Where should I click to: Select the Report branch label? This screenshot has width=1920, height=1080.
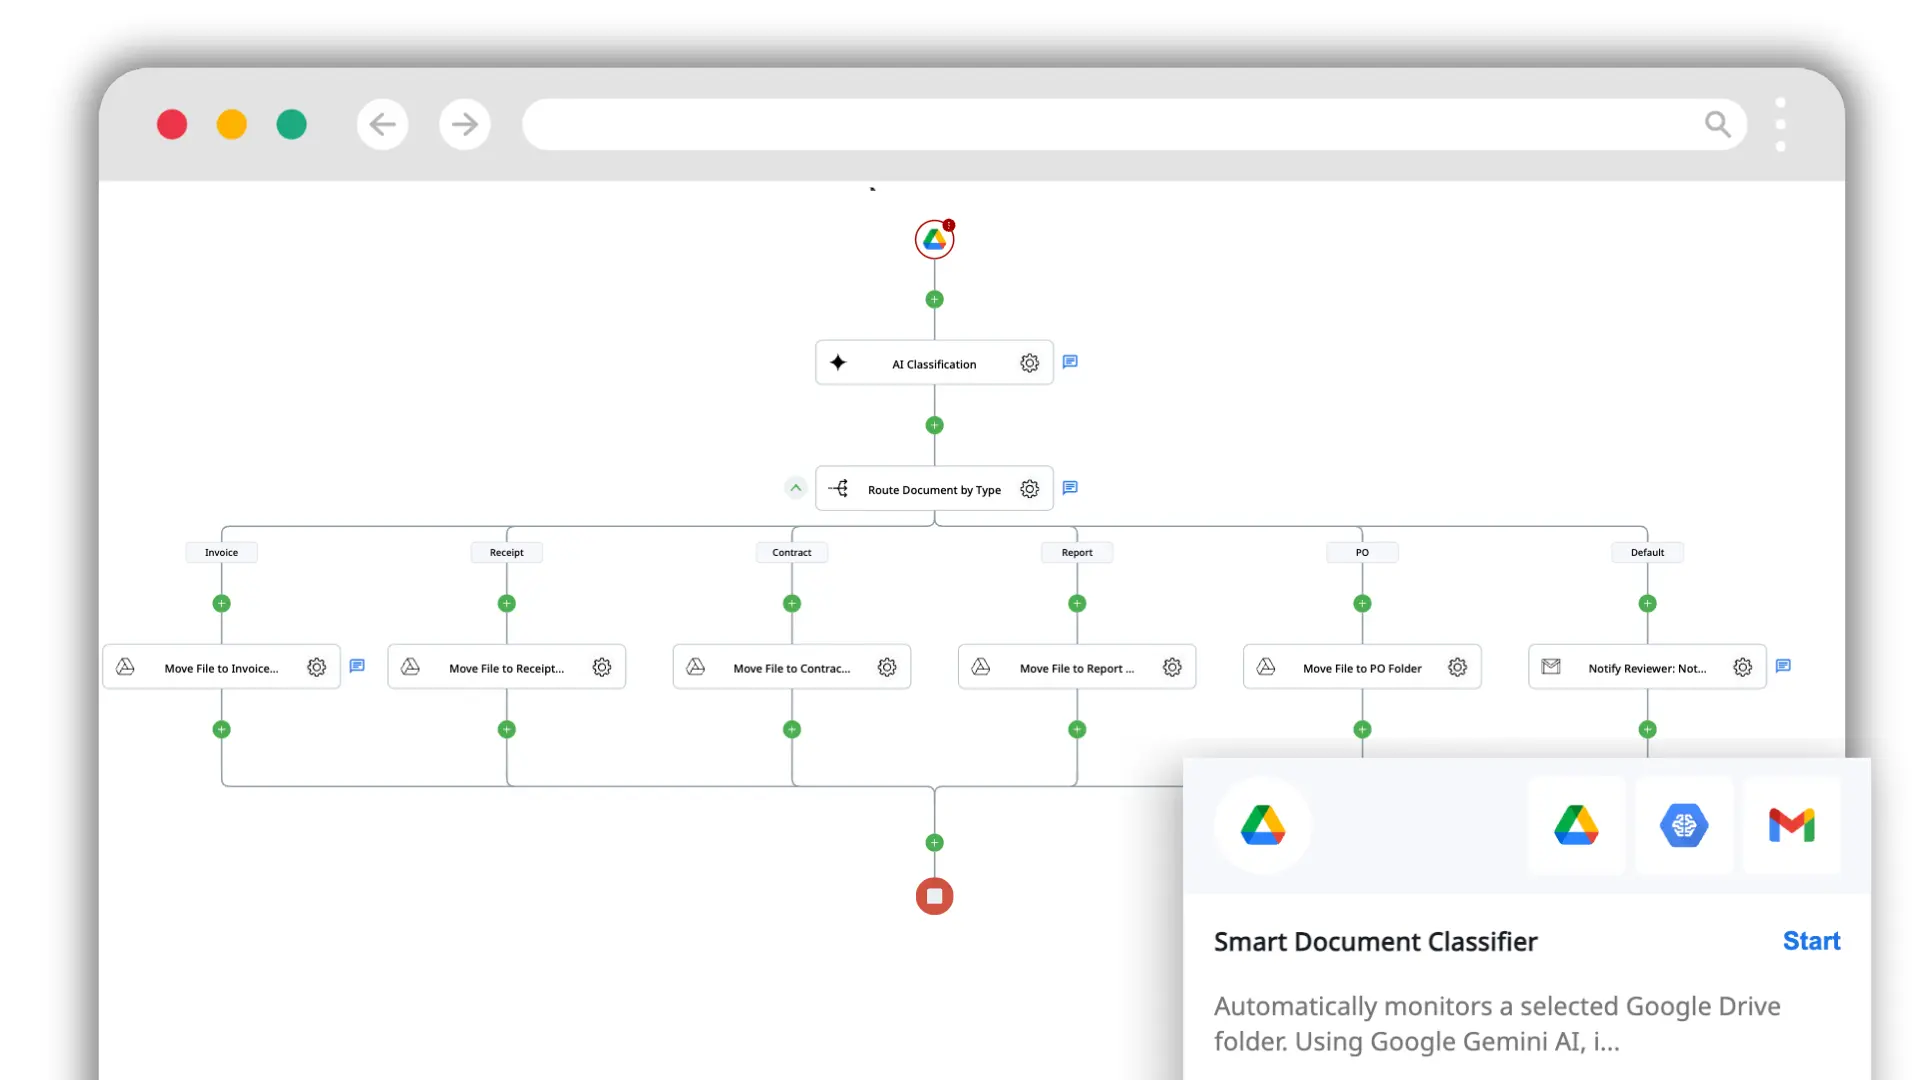(x=1077, y=552)
